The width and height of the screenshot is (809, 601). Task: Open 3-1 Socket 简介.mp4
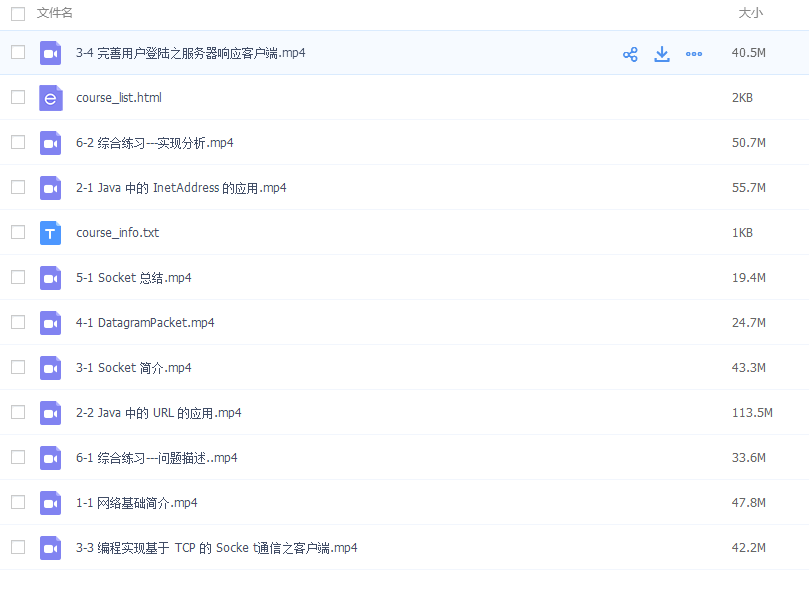coord(134,368)
